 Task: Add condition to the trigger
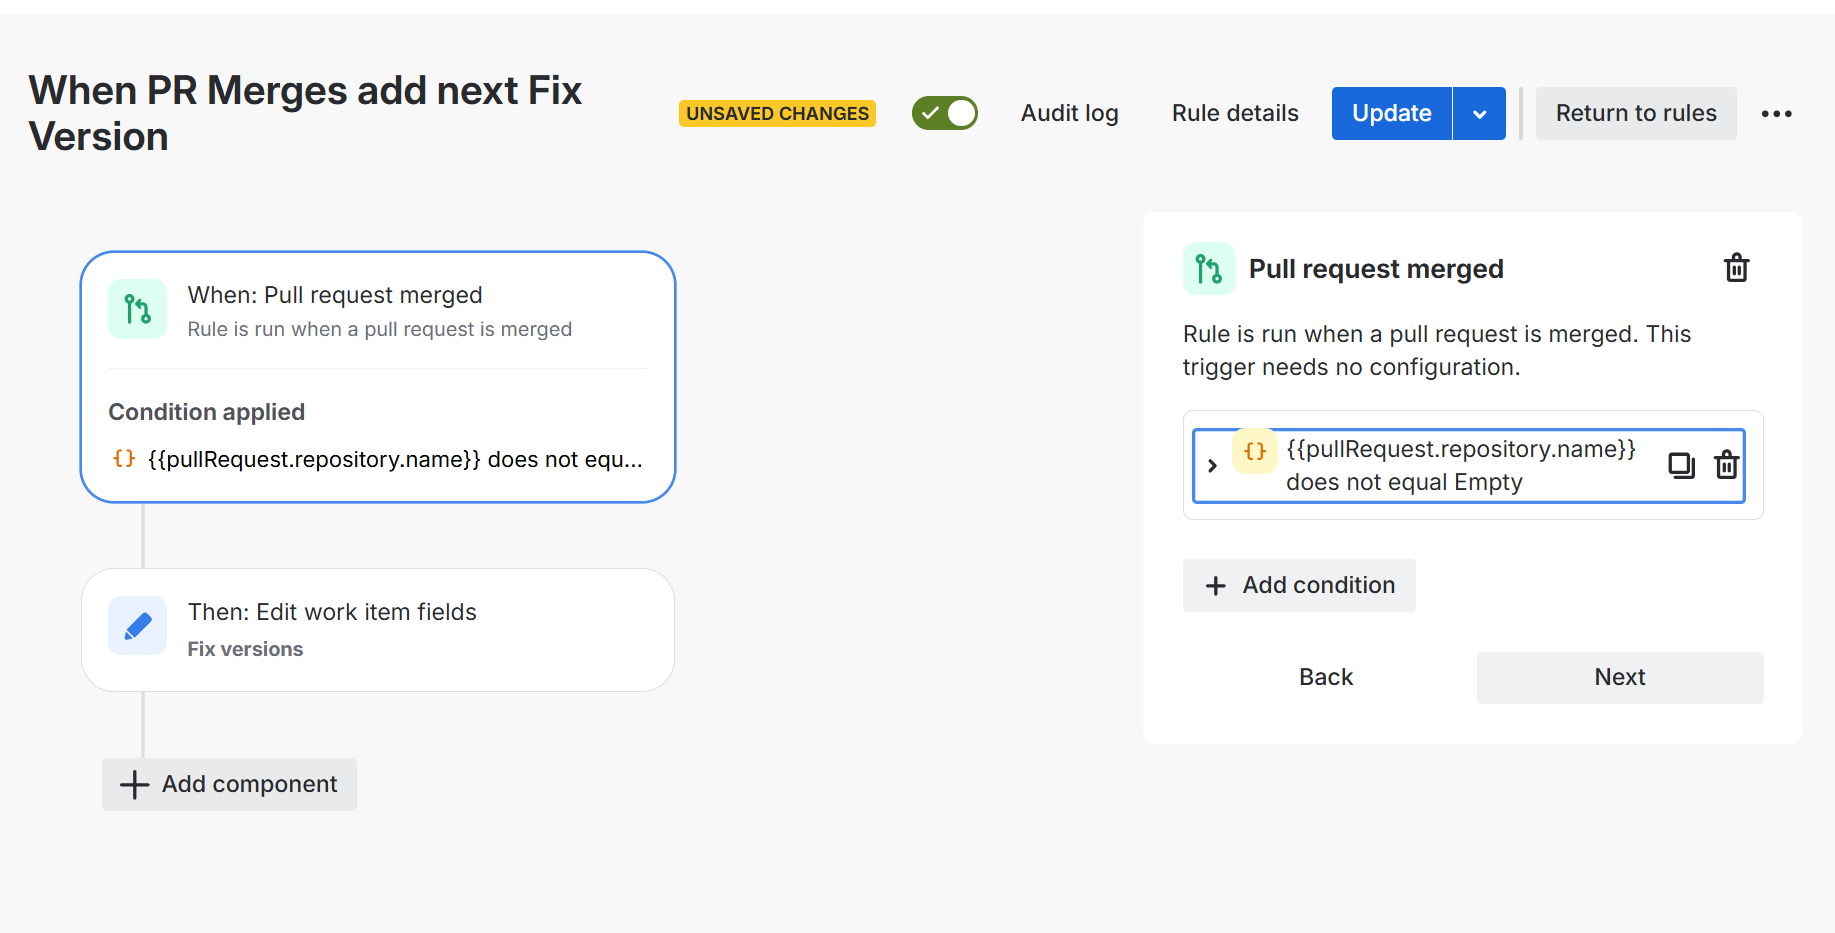(1299, 585)
